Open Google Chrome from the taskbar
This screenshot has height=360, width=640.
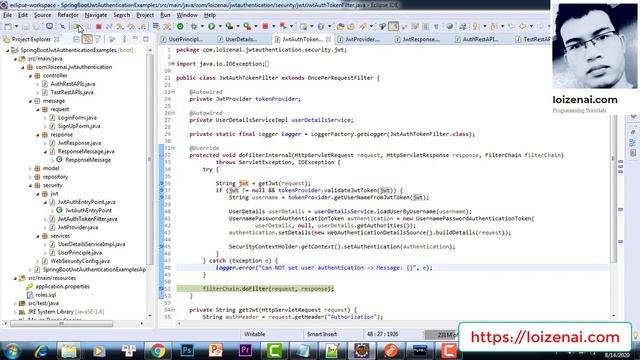point(158,350)
